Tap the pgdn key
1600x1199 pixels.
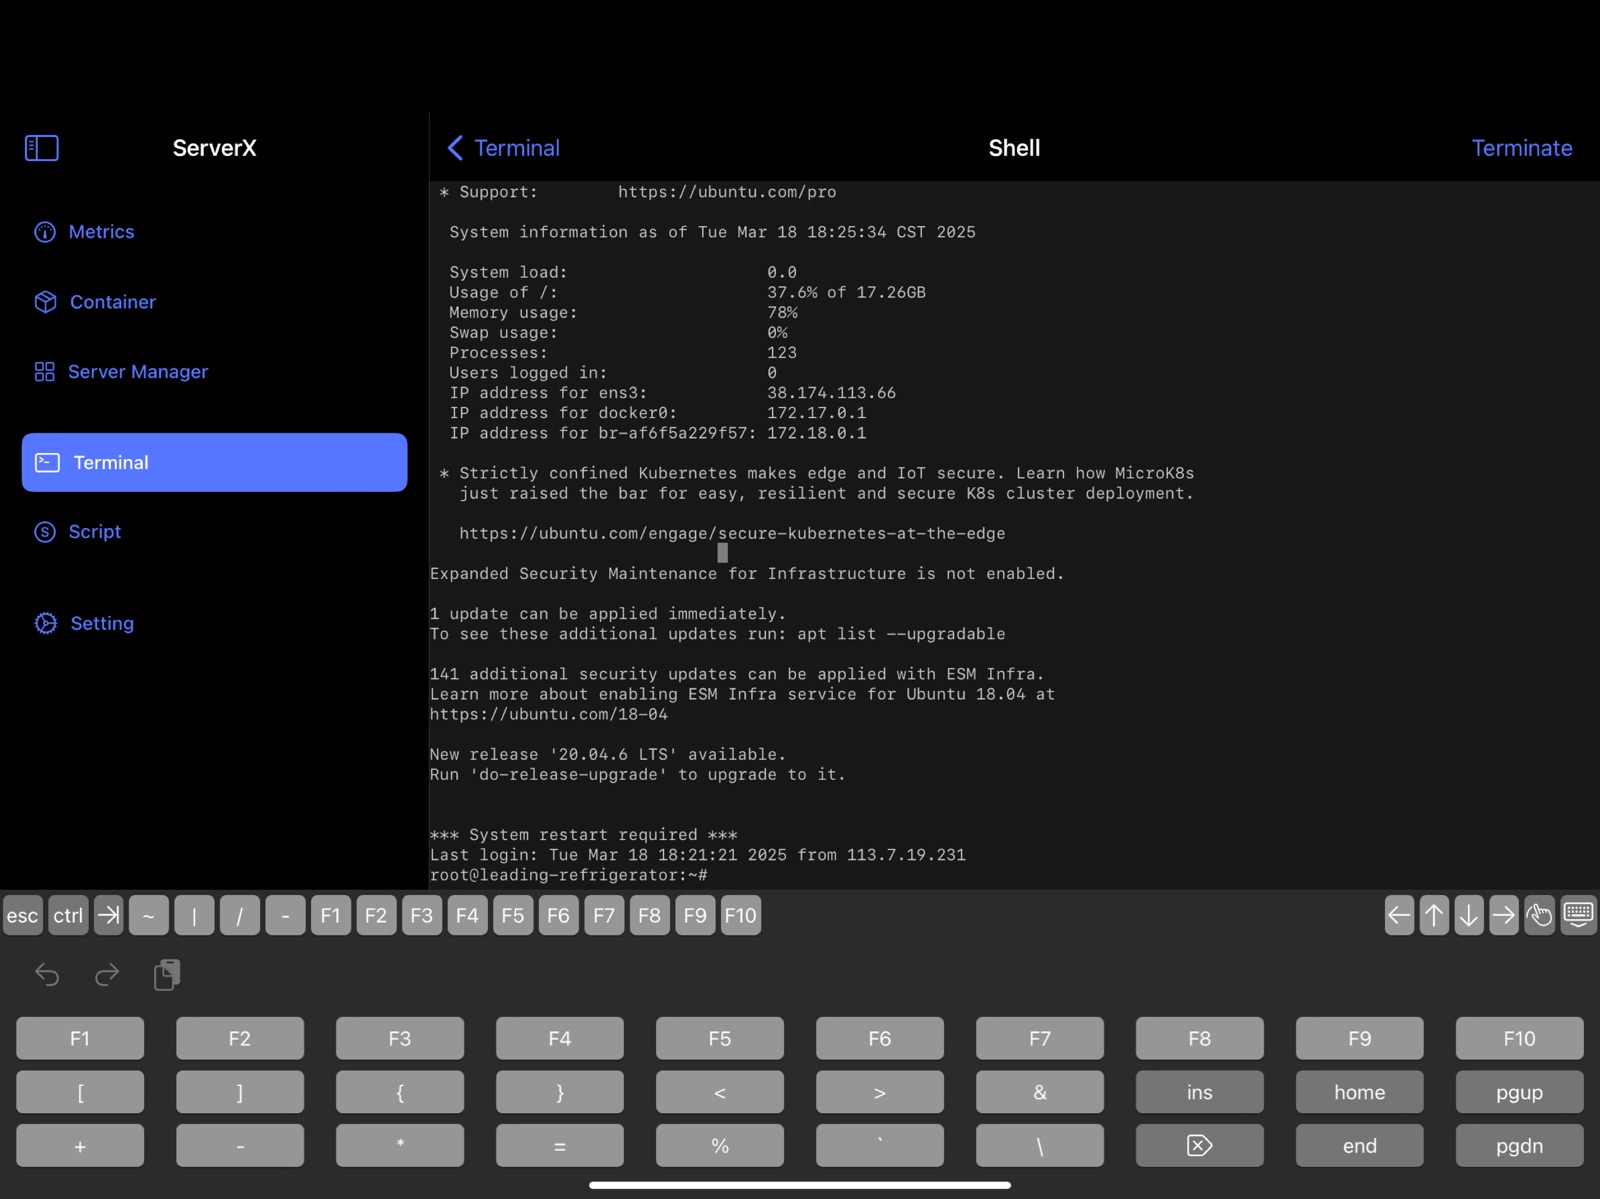pyautogui.click(x=1520, y=1146)
